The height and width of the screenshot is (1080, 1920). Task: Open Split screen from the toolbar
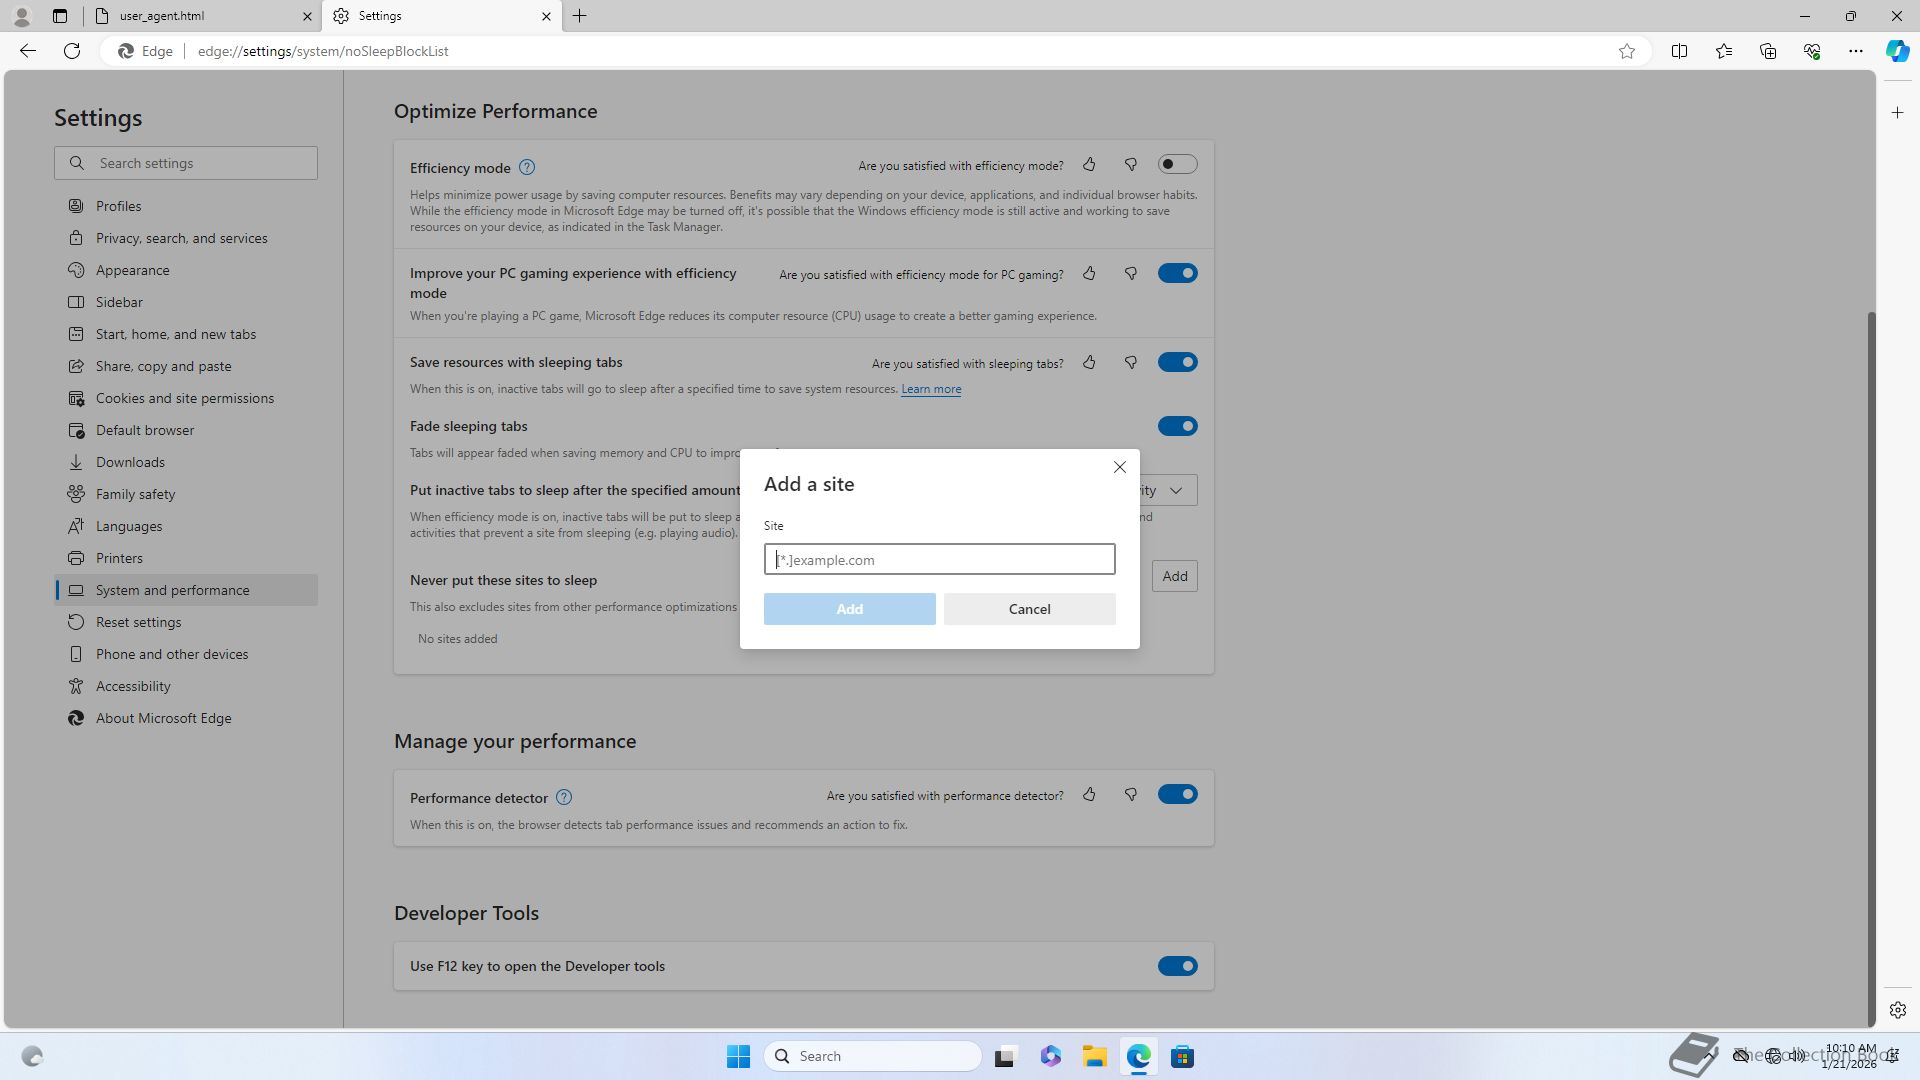coord(1679,51)
